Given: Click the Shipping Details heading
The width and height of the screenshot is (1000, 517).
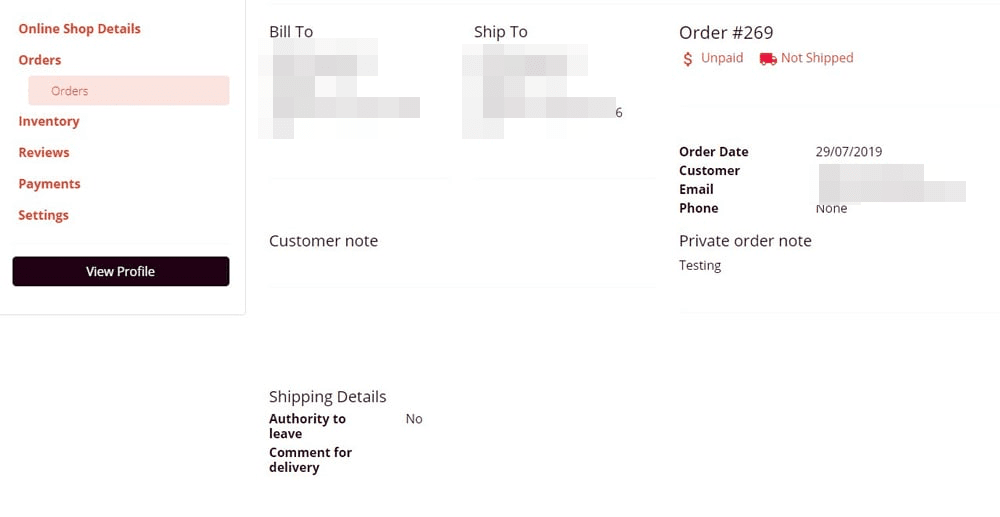Looking at the screenshot, I should 327,397.
